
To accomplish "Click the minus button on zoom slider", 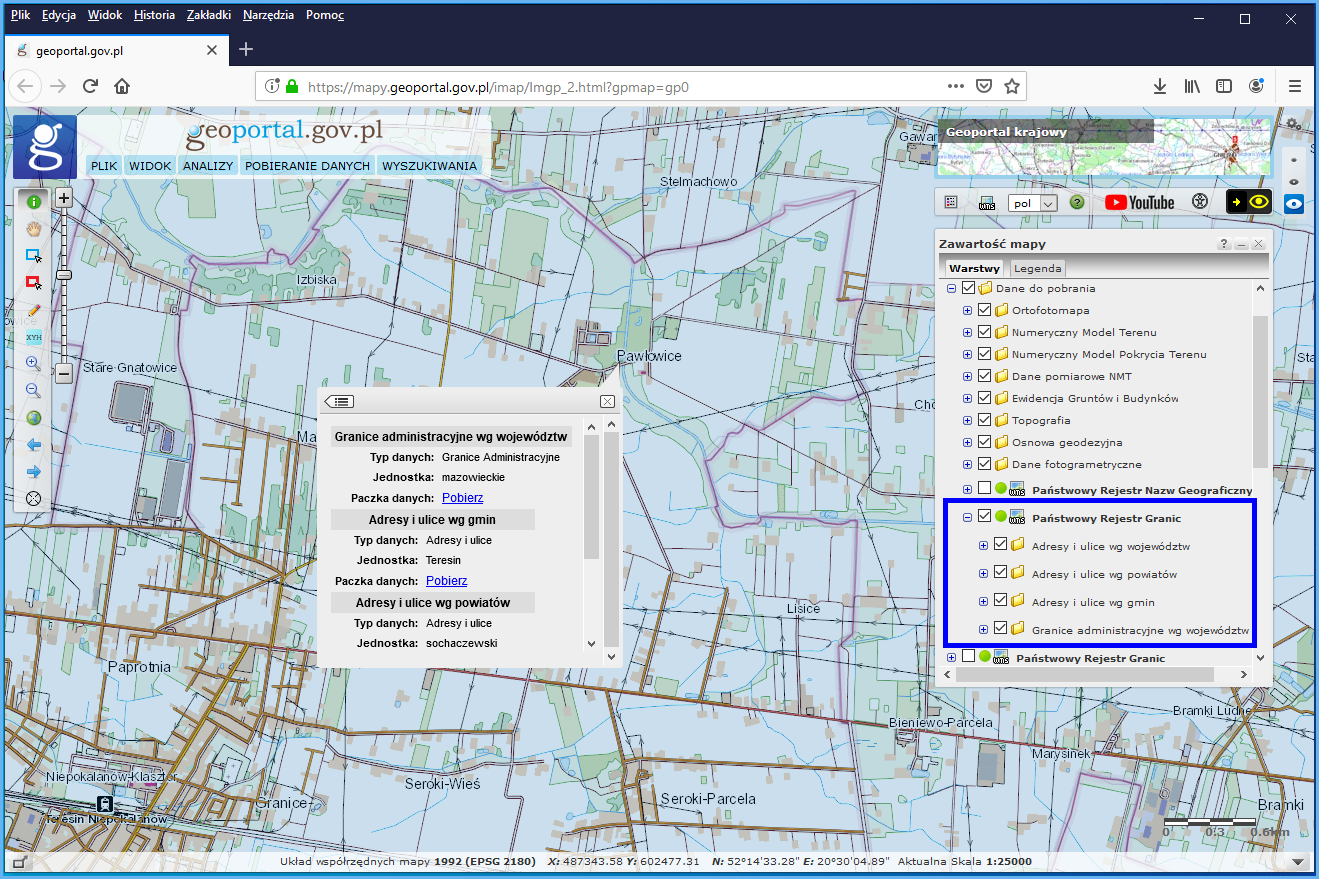I will 64,374.
